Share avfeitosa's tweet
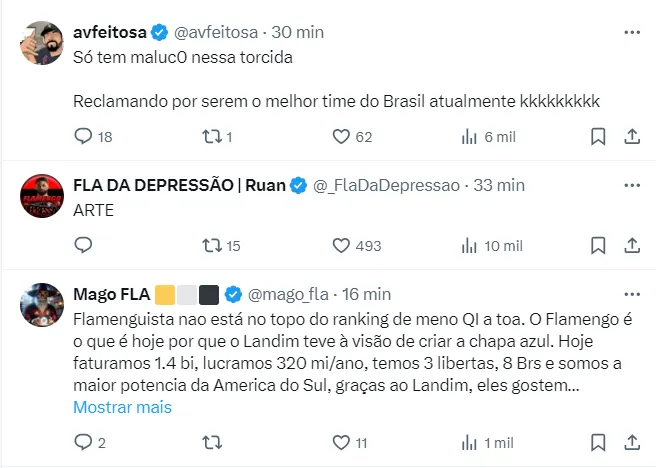 pos(631,136)
